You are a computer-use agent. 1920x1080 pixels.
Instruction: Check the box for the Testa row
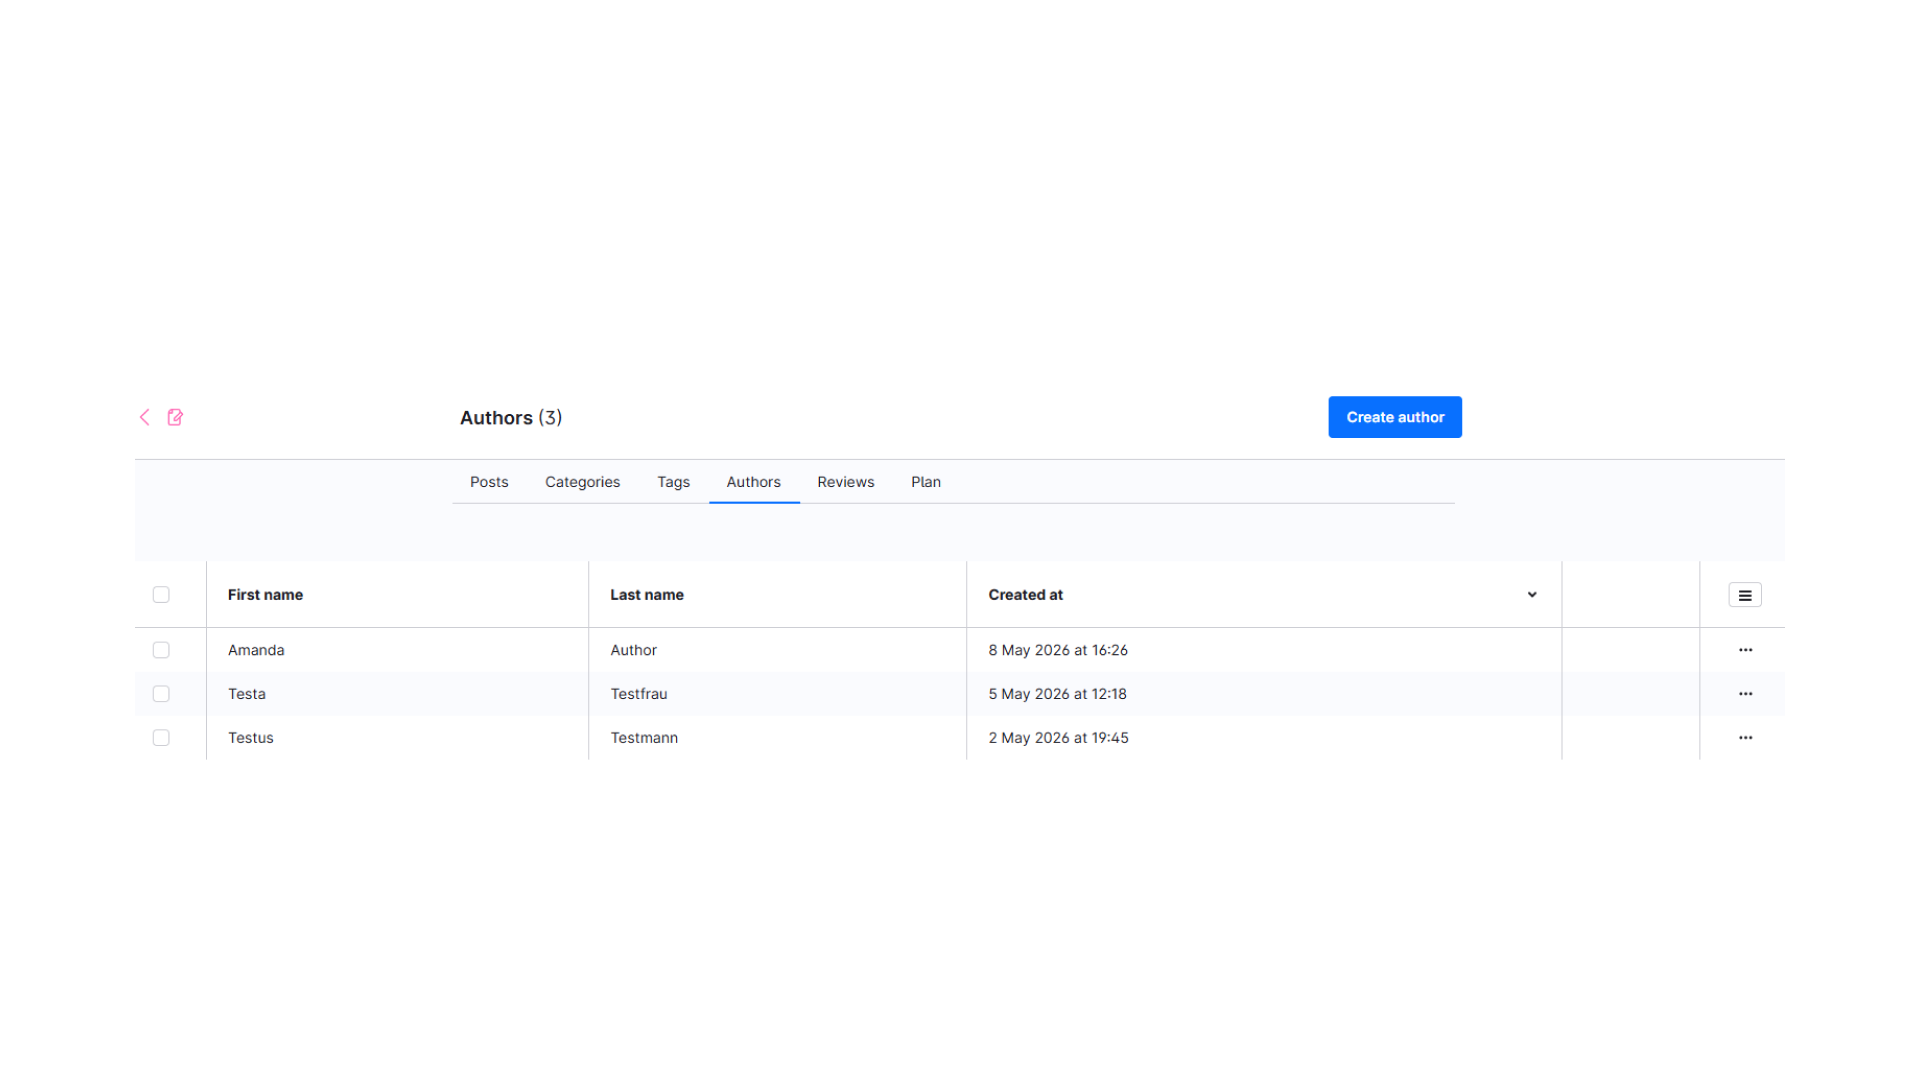click(161, 694)
